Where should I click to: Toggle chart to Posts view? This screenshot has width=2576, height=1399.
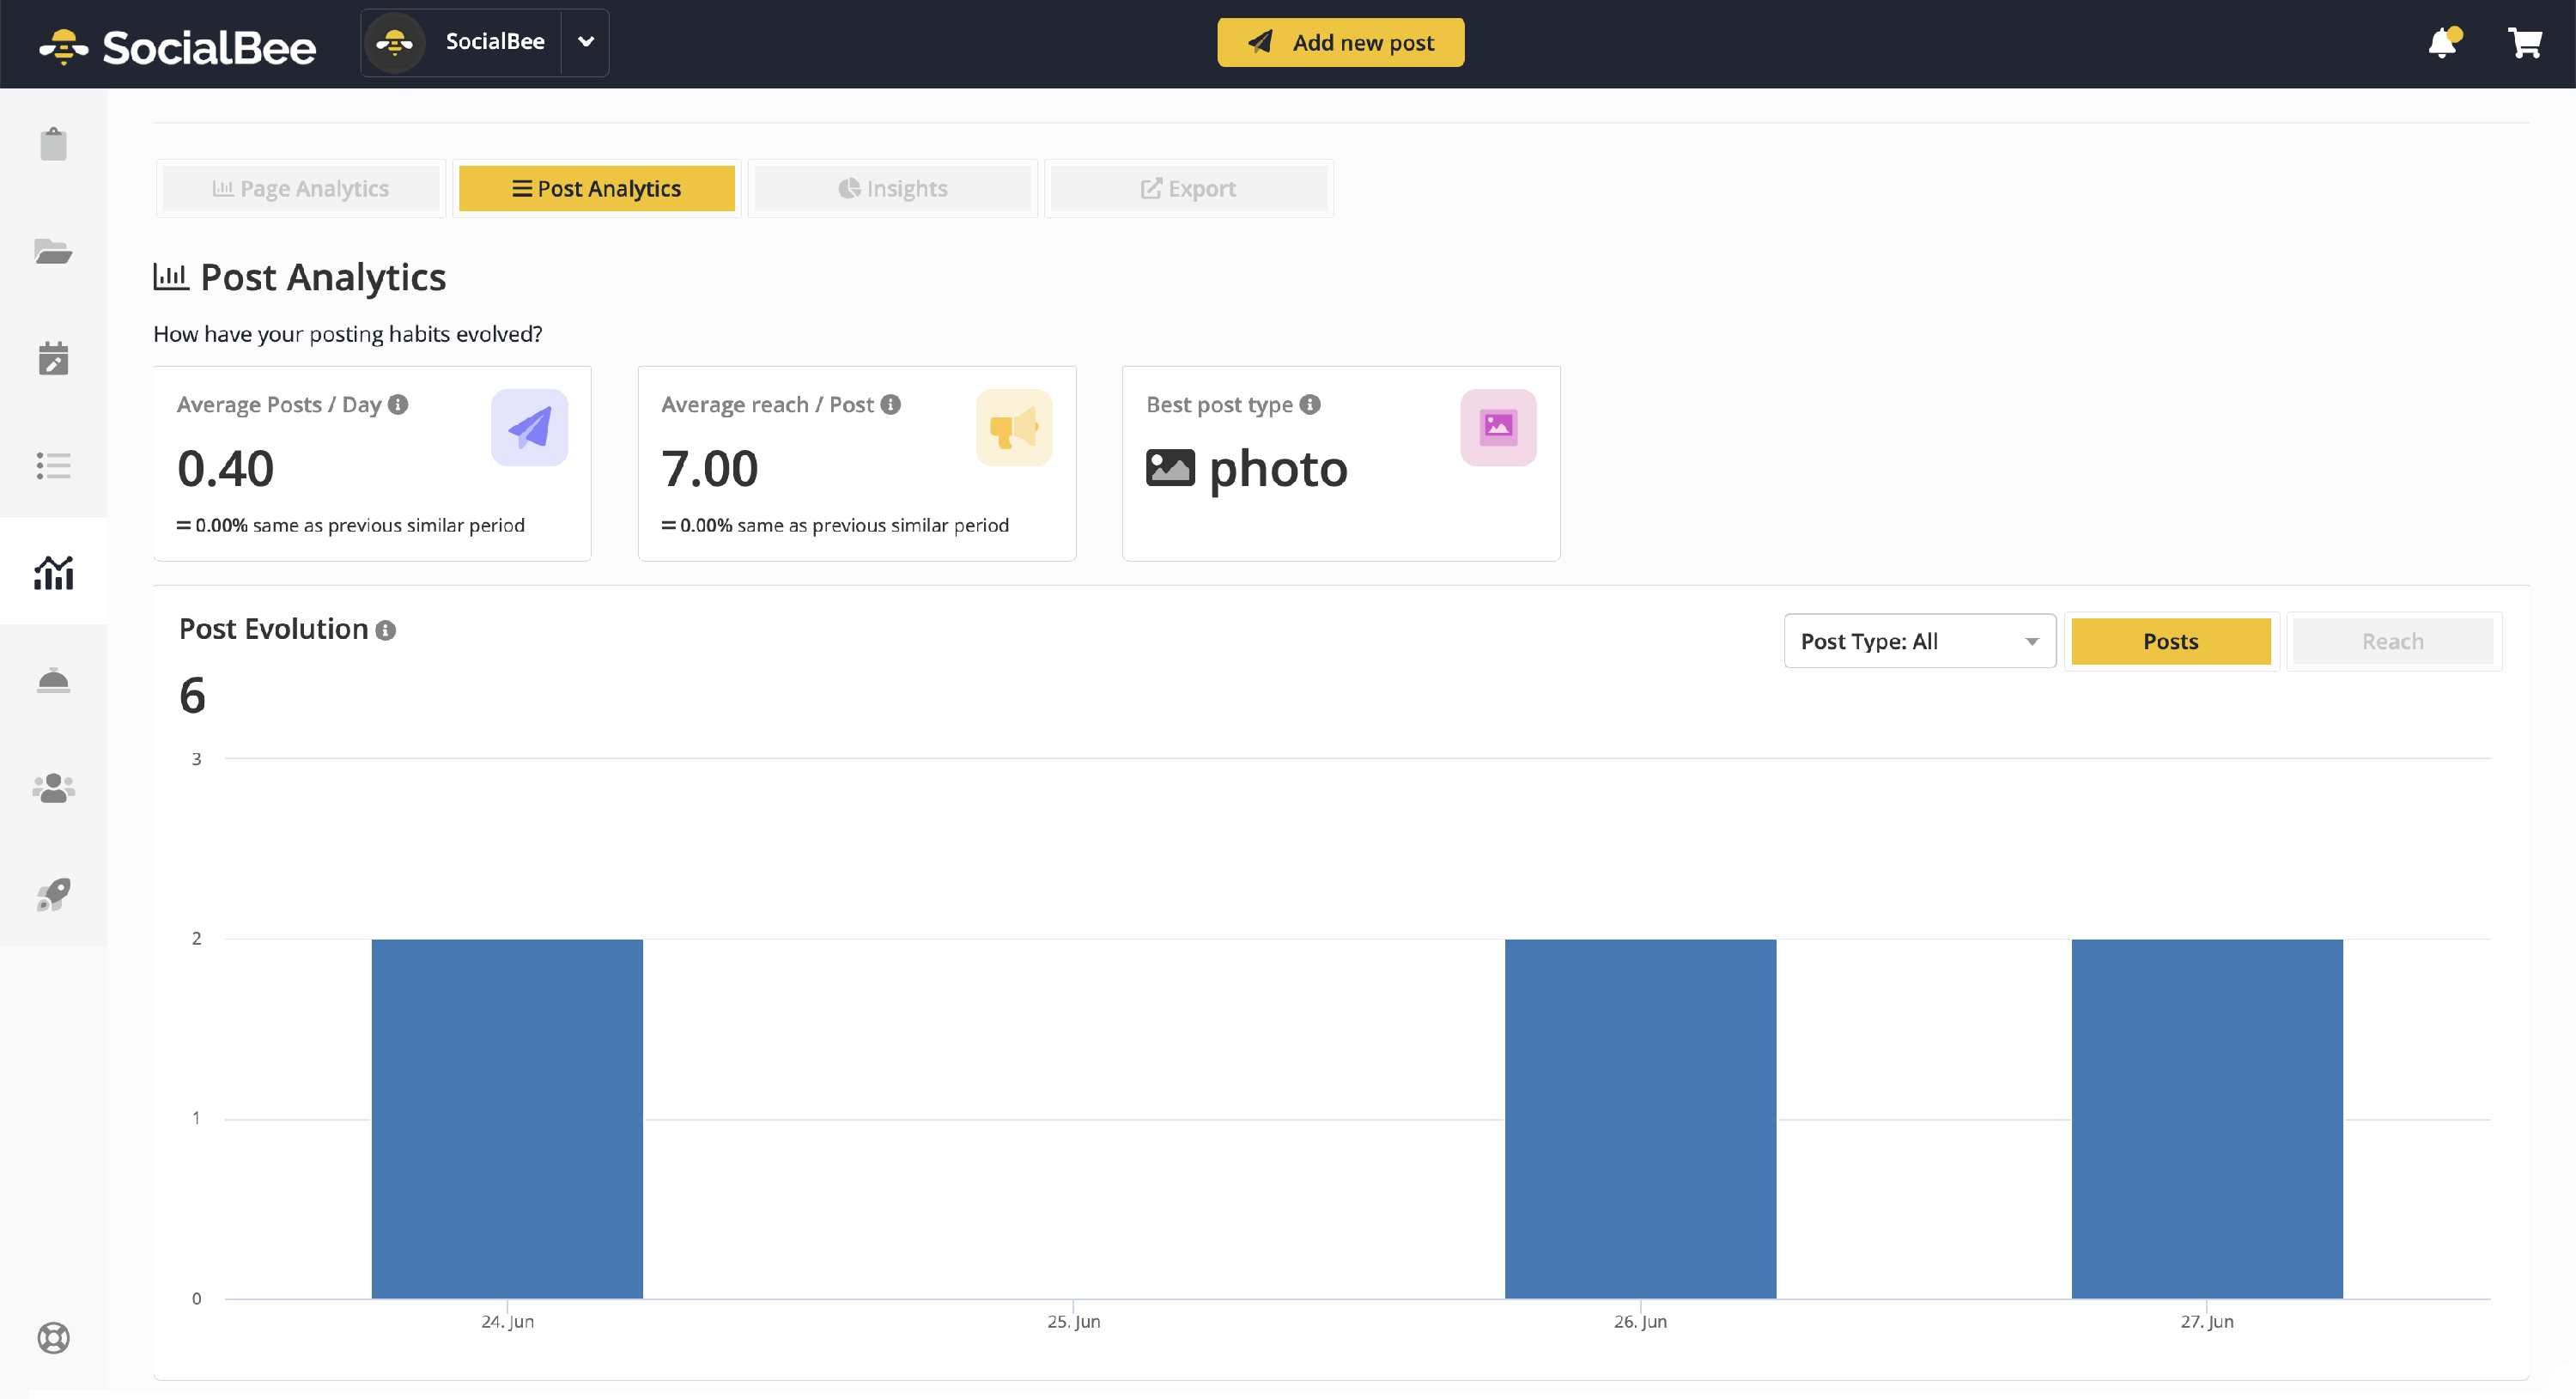[2171, 641]
